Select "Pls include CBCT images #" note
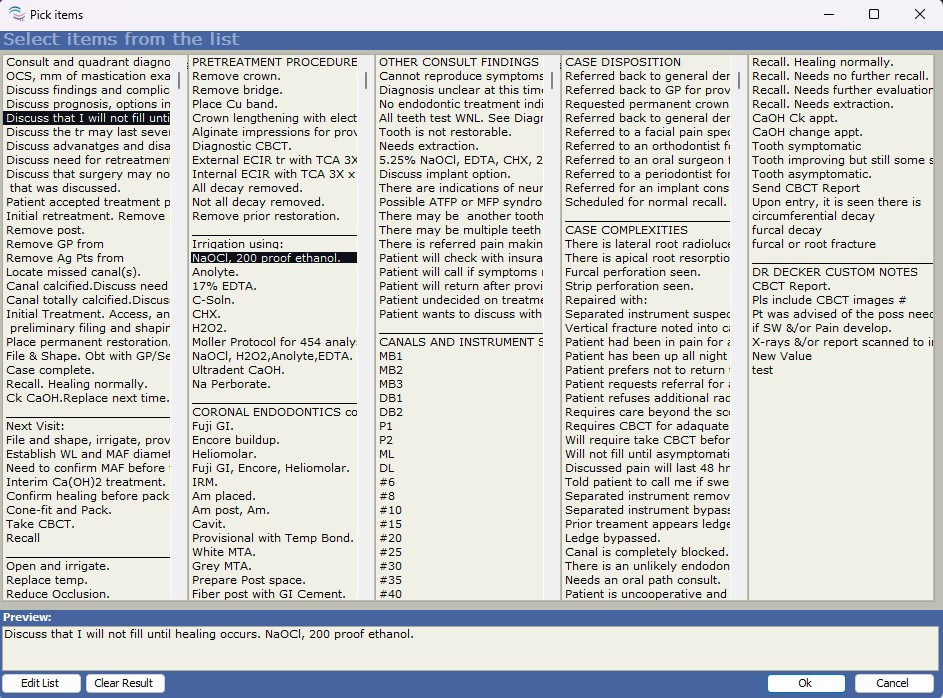The height and width of the screenshot is (698, 943). (828, 300)
